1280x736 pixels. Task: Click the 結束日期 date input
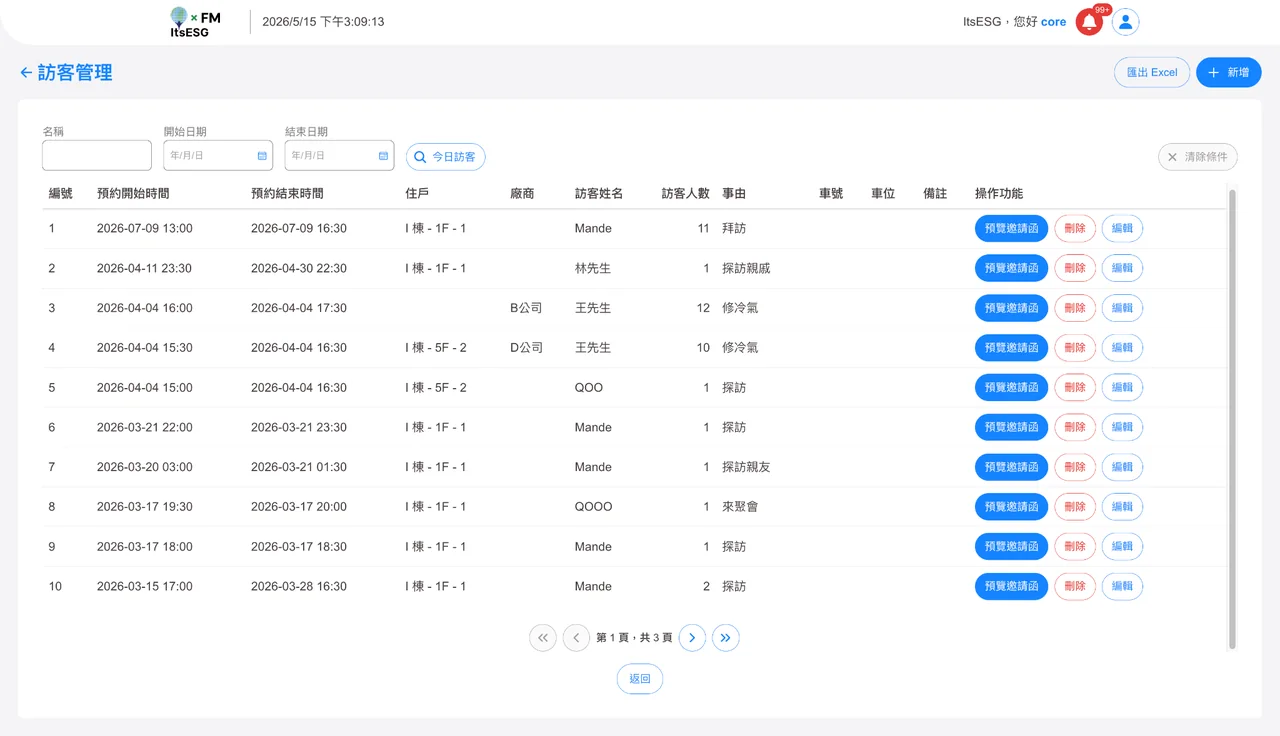(339, 155)
